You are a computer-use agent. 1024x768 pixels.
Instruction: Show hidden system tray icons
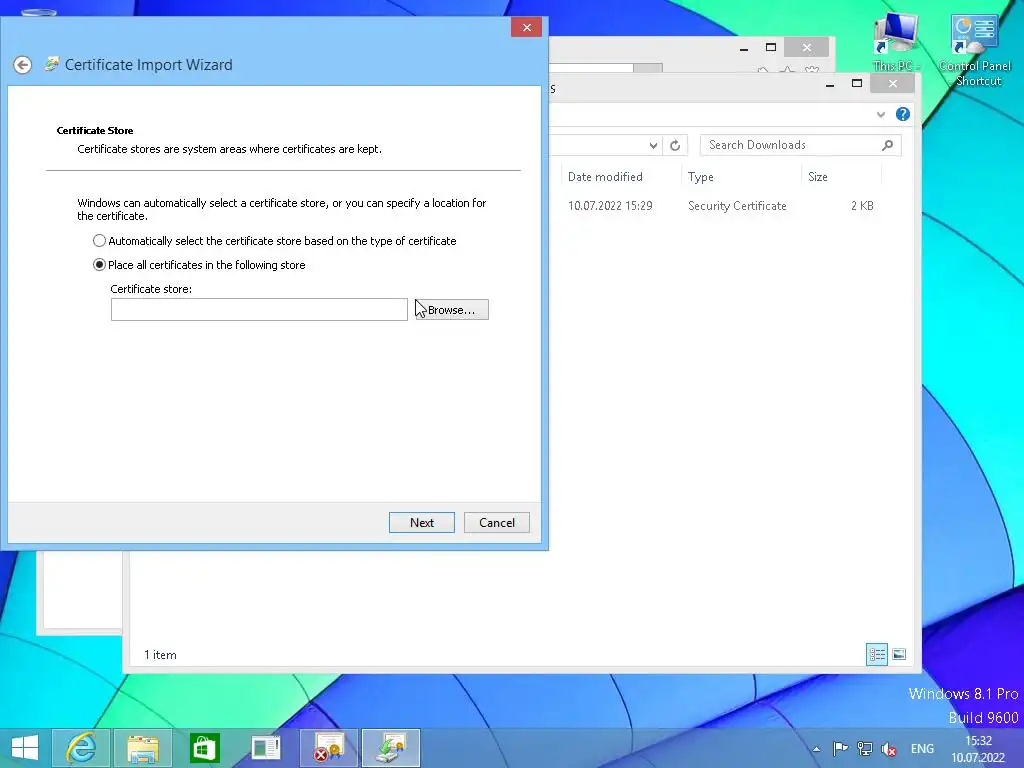pos(816,749)
